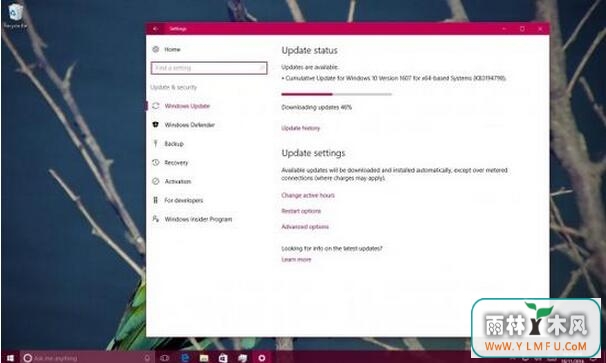Viewport: 606px width, 363px height.
Task: Focus the 'Find a setting' search box
Action: click(x=209, y=68)
